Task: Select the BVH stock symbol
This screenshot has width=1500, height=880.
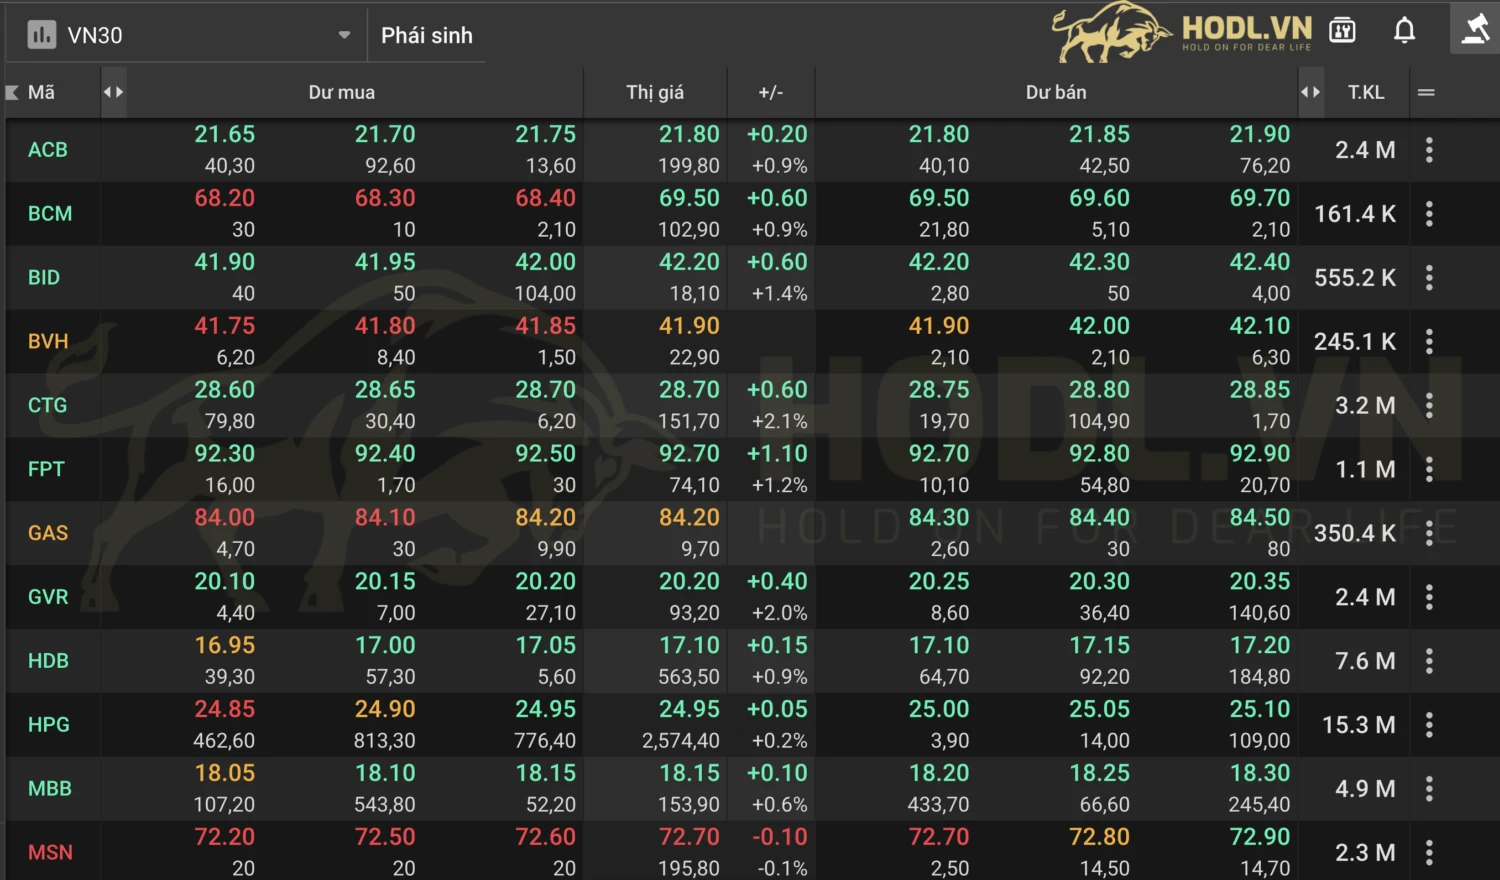Action: click(x=48, y=341)
